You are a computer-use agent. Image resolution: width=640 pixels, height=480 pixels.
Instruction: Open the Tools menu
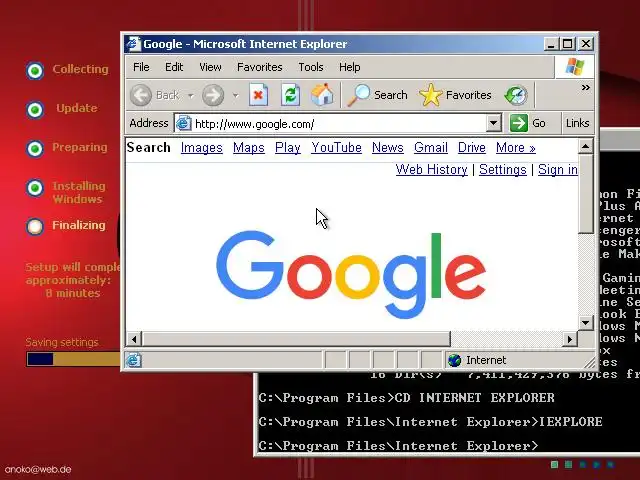(x=311, y=67)
